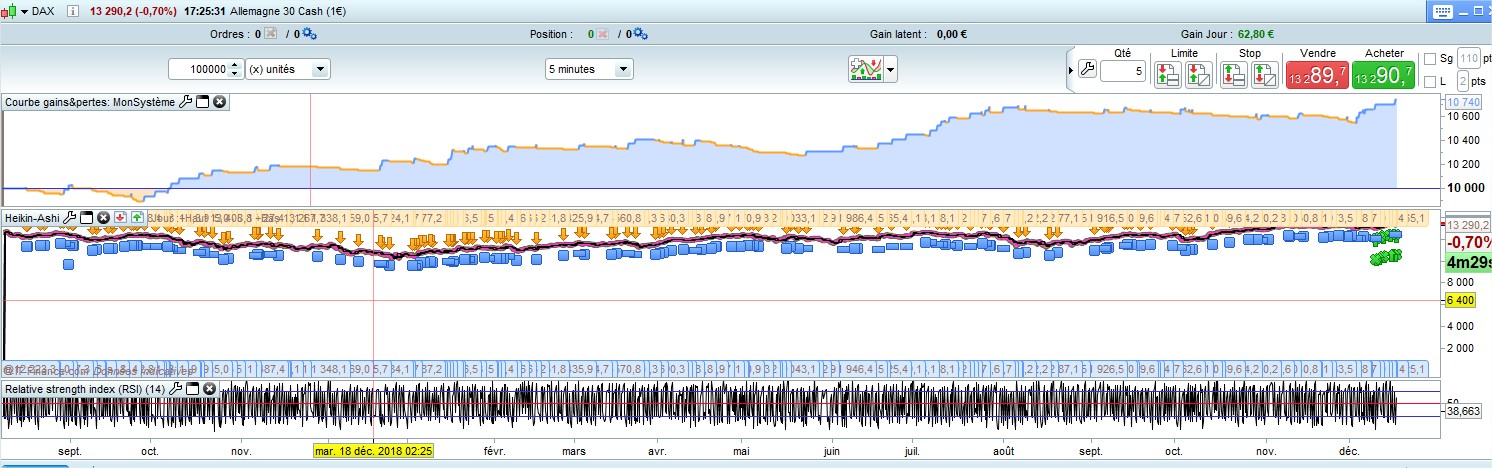1492x468 pixels.
Task: Enable the L checkbox
Action: [1429, 81]
